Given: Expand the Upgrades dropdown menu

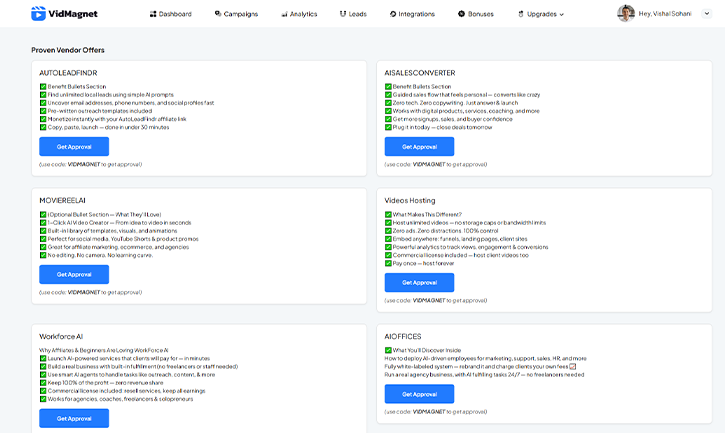Looking at the screenshot, I should [x=541, y=14].
